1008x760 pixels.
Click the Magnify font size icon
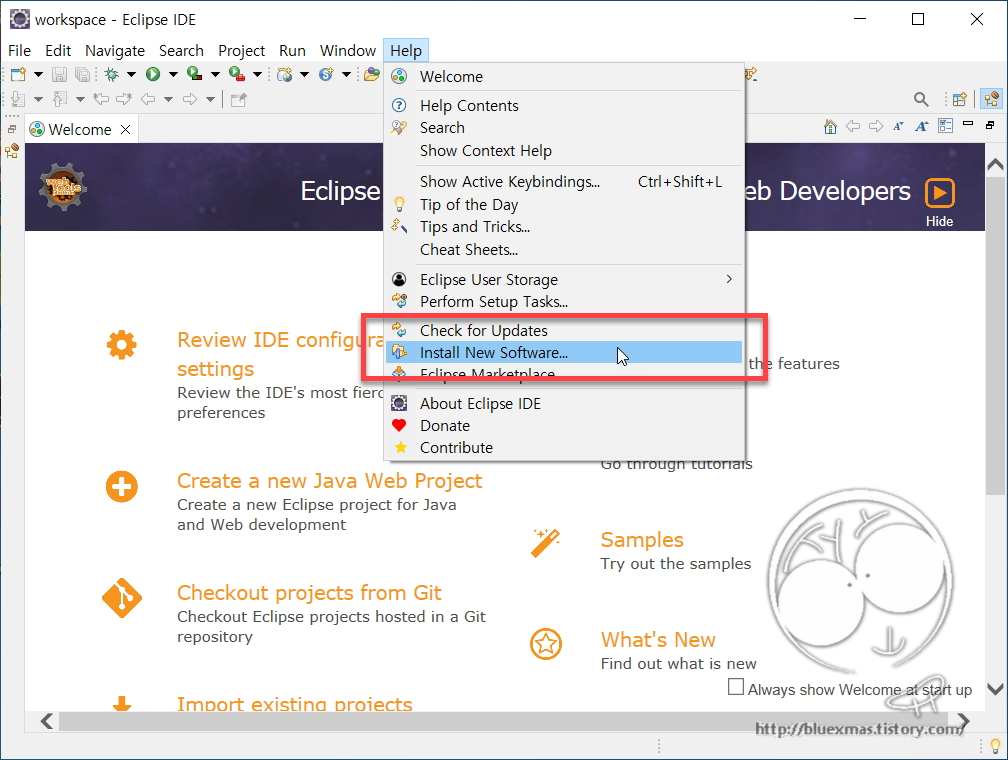click(x=922, y=127)
